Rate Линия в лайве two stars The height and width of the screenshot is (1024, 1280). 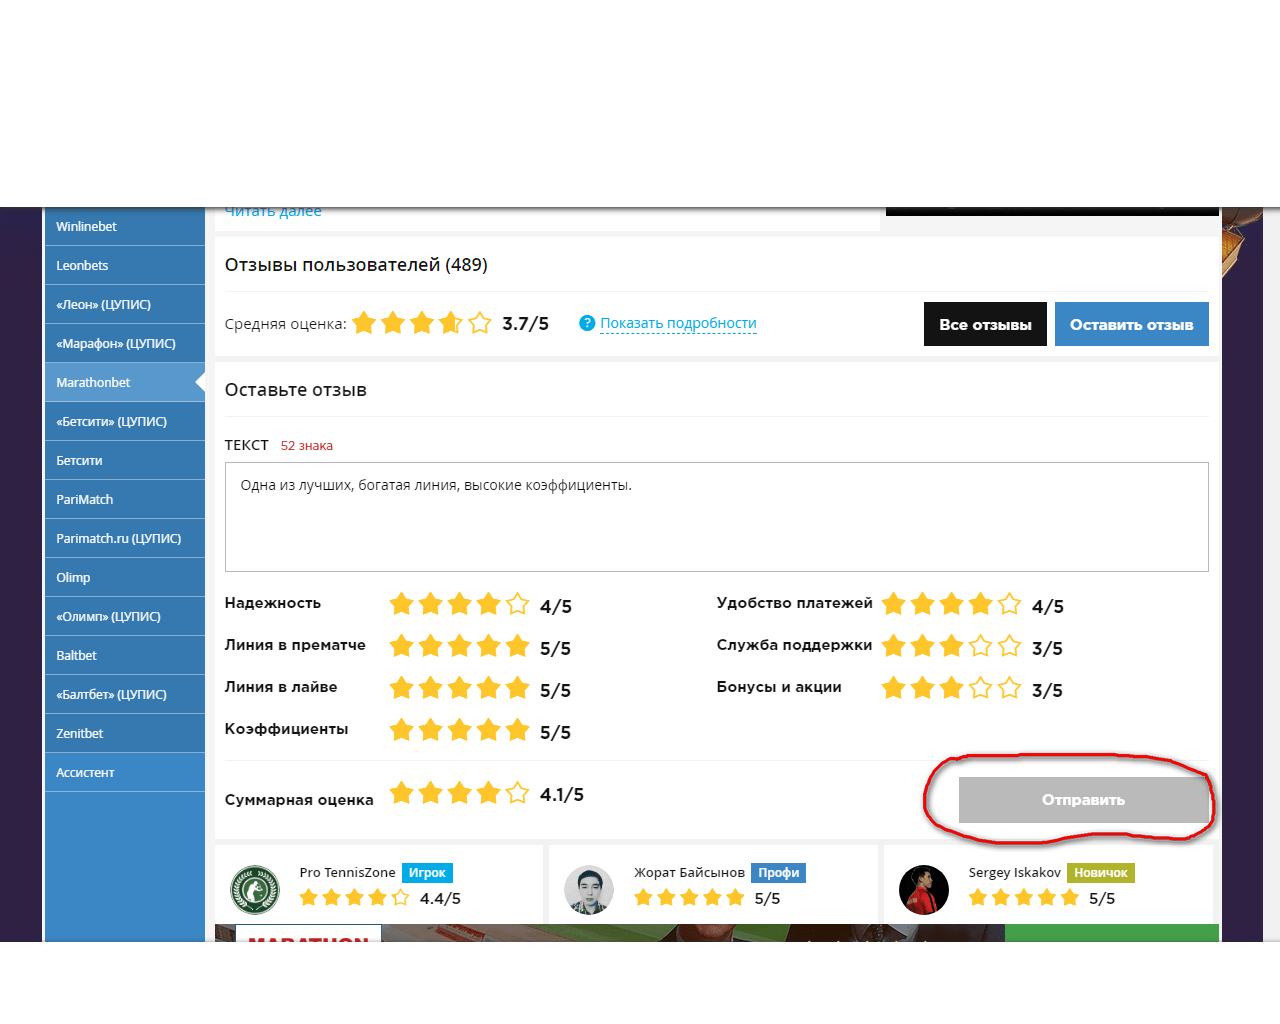(x=431, y=688)
